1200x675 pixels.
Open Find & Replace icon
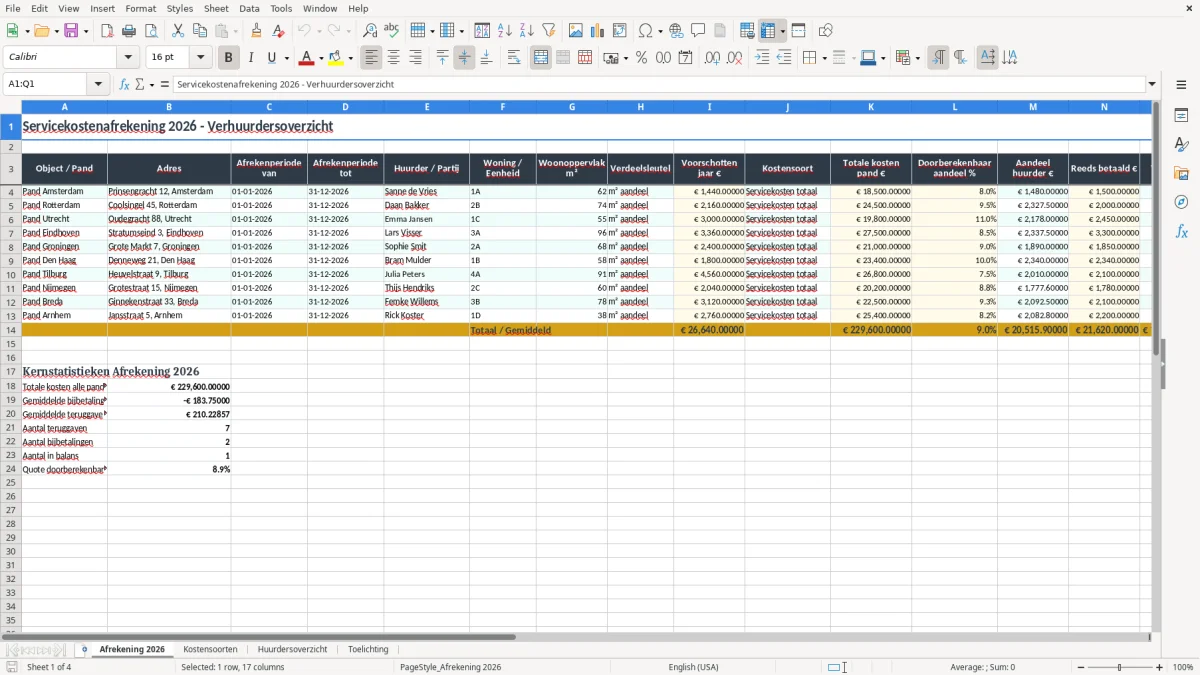[x=370, y=31]
